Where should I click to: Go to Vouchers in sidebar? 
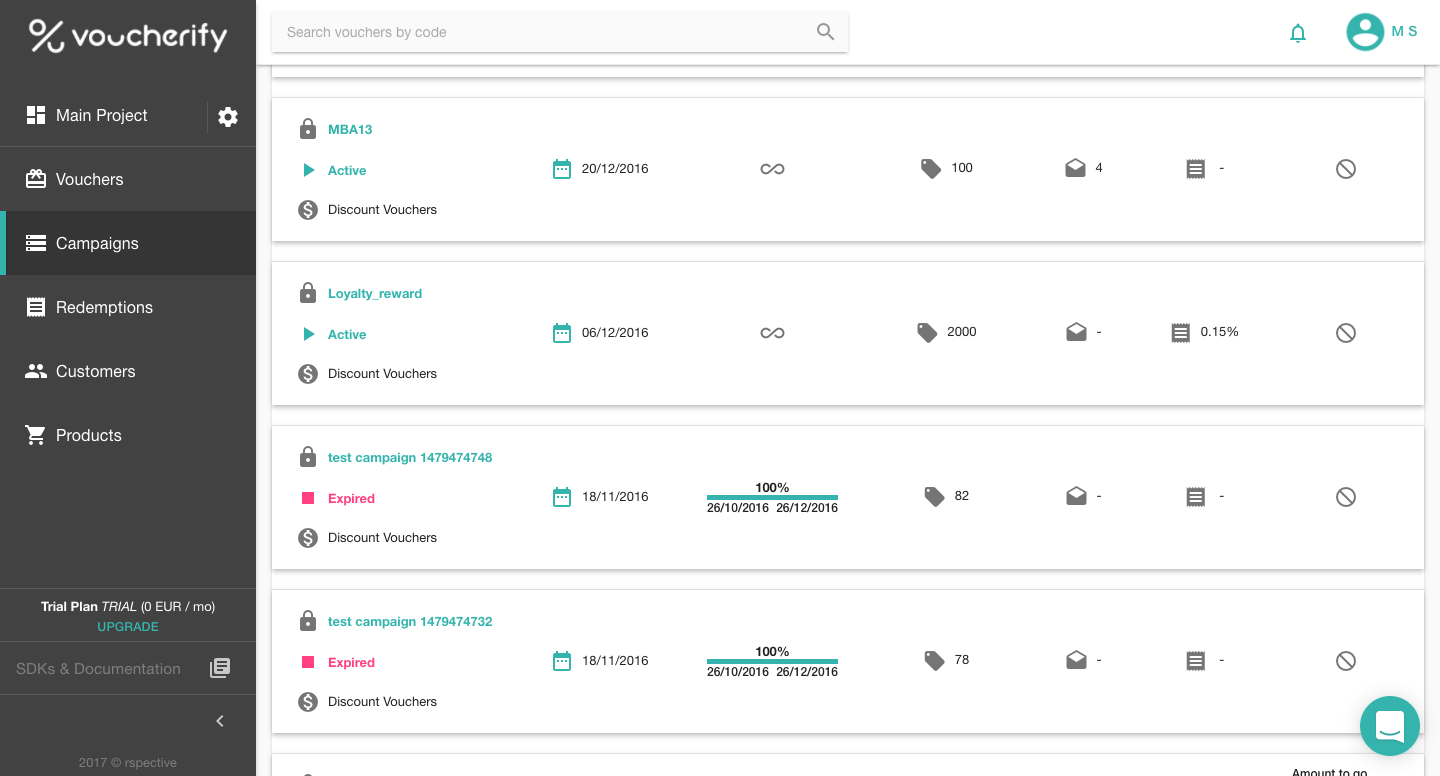coord(89,179)
